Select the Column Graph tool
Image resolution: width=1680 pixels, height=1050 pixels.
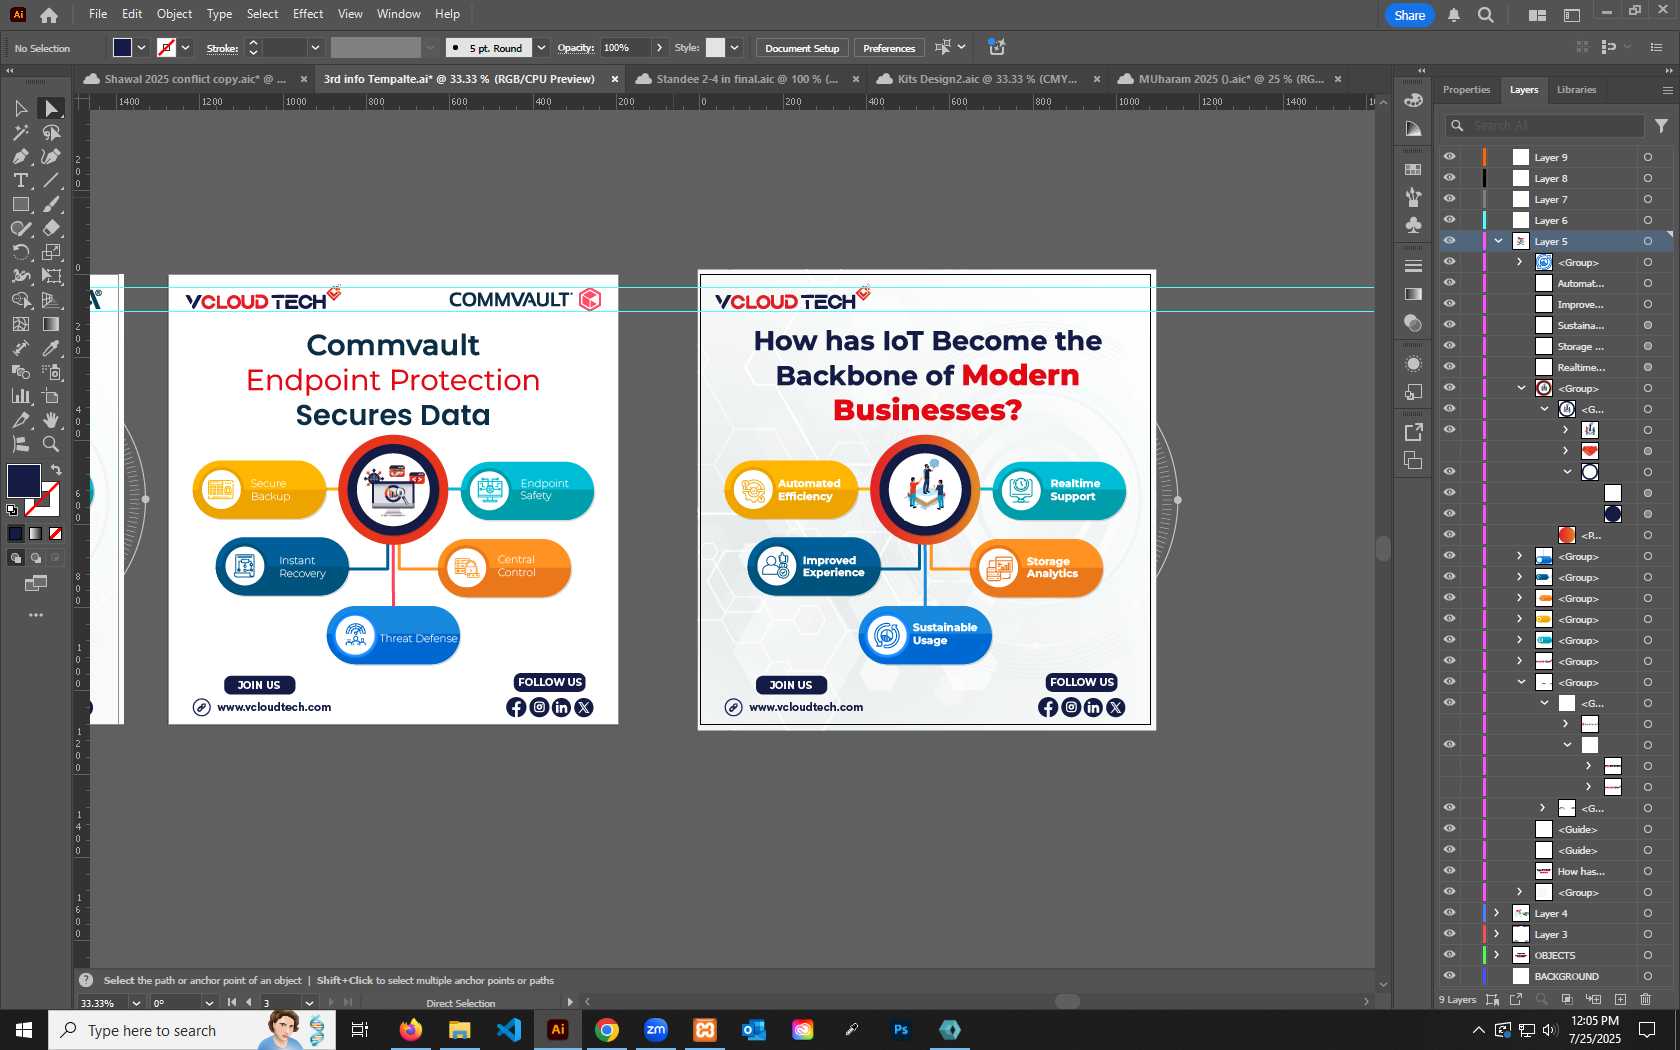(20, 396)
